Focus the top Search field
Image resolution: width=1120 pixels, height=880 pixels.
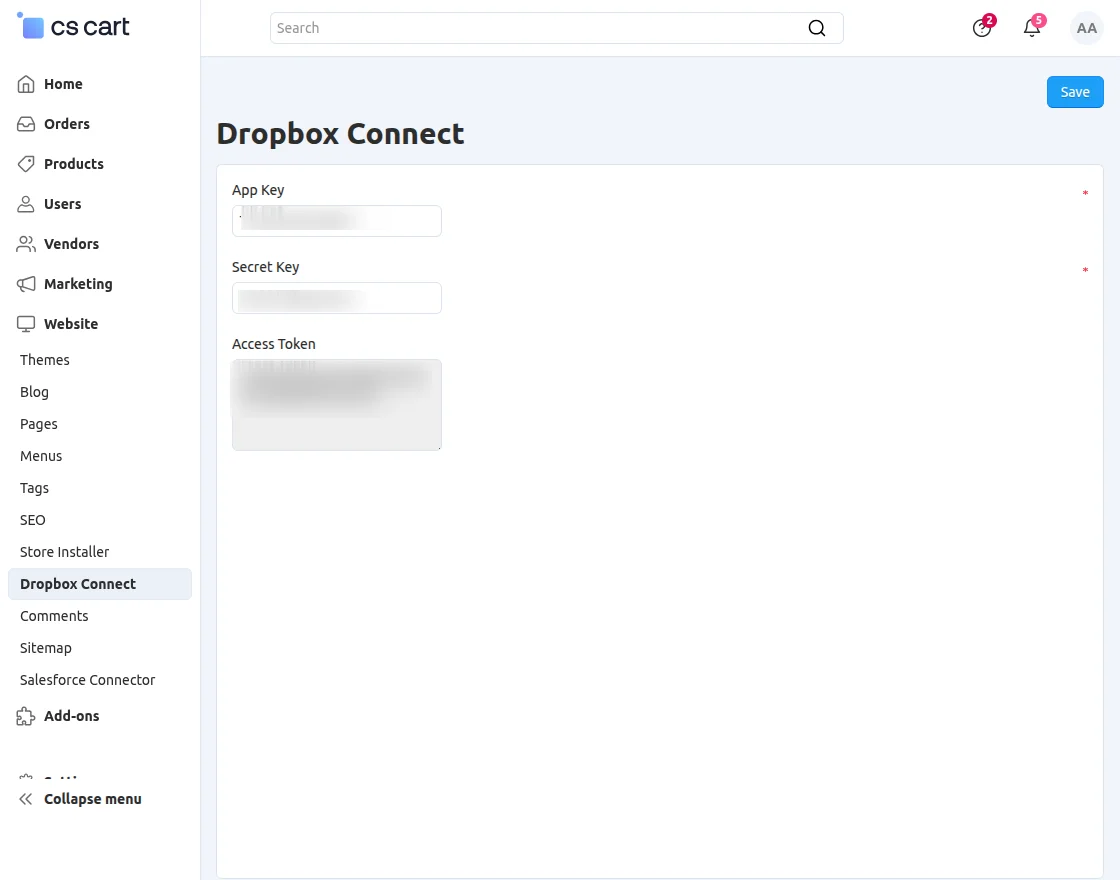point(556,28)
